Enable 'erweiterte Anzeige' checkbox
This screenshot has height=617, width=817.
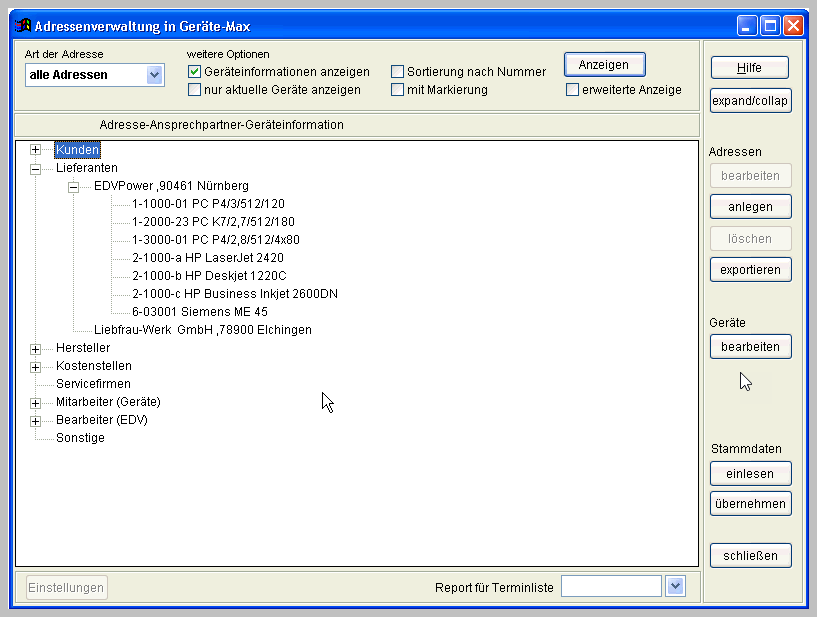tap(573, 90)
